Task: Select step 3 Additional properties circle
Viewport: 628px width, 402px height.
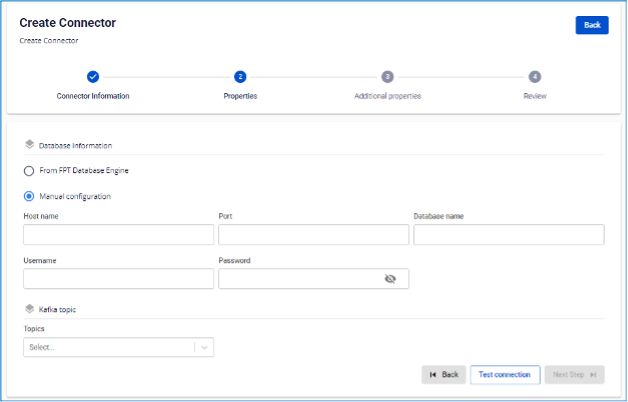Action: [387, 76]
